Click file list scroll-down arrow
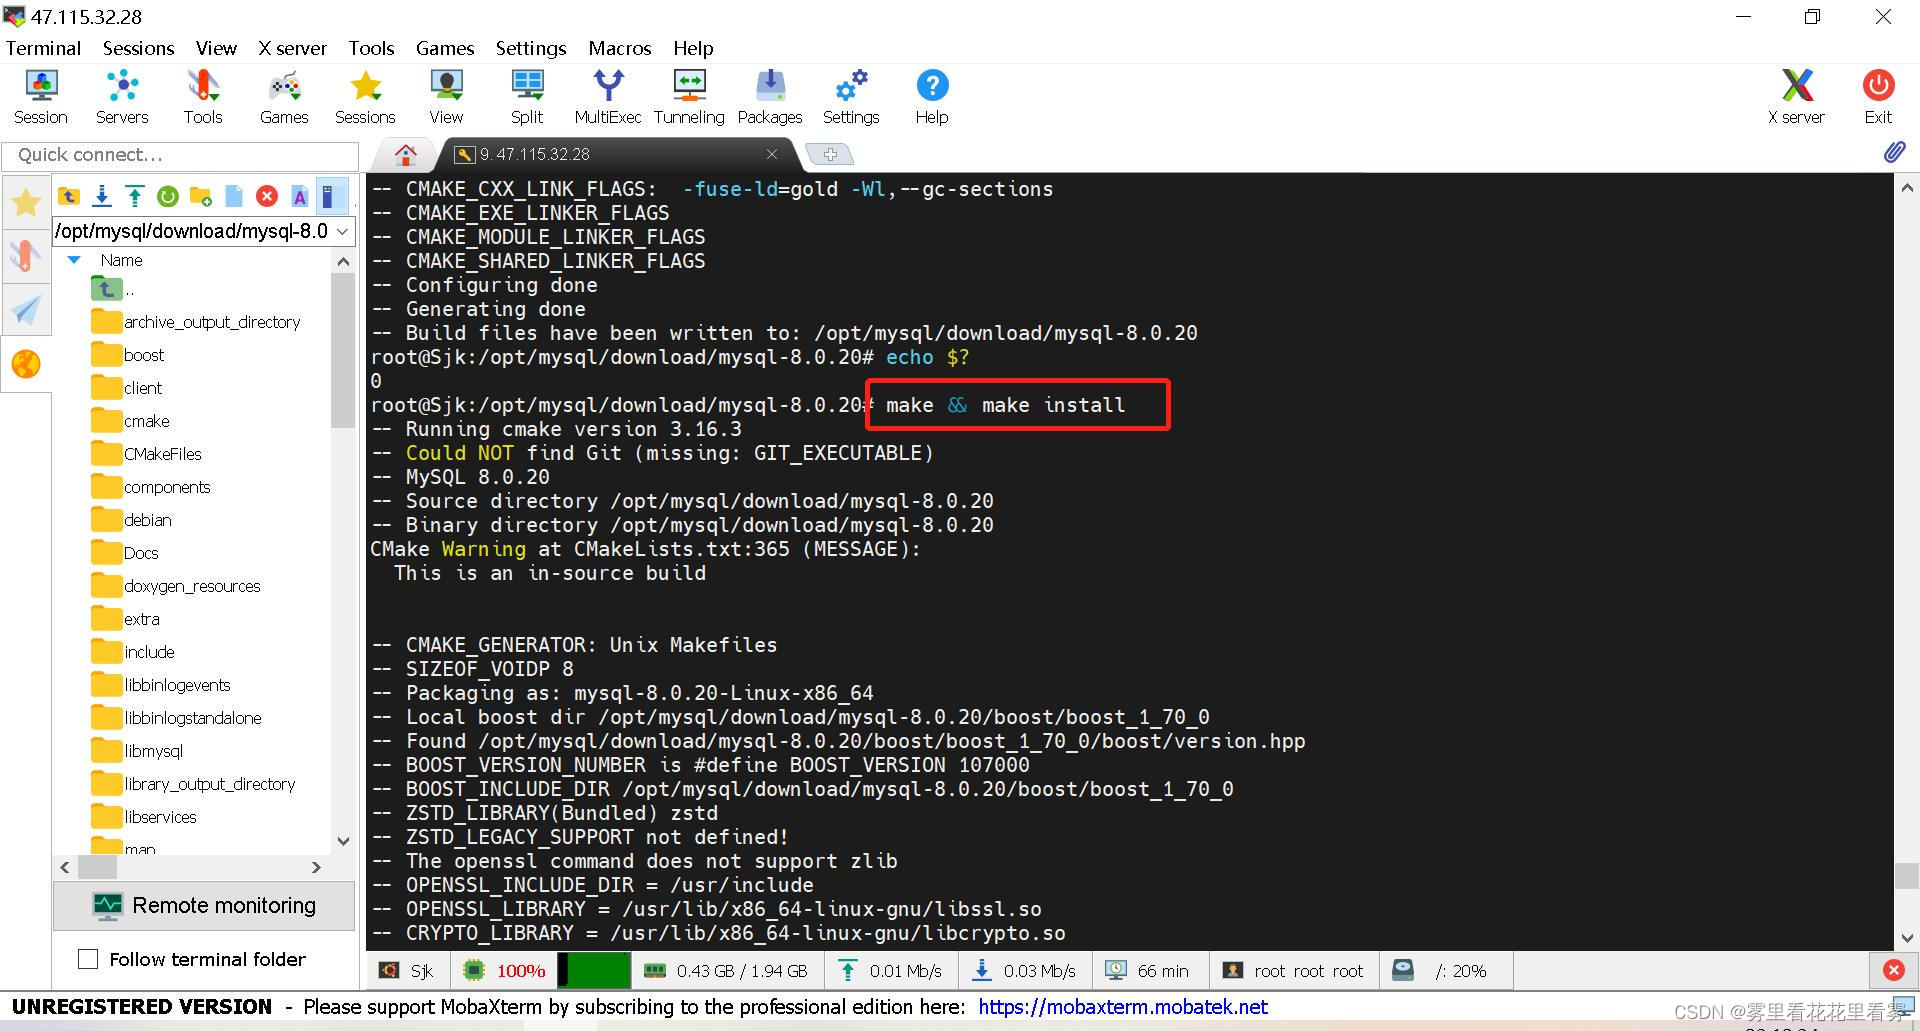The width and height of the screenshot is (1920, 1031). click(343, 841)
